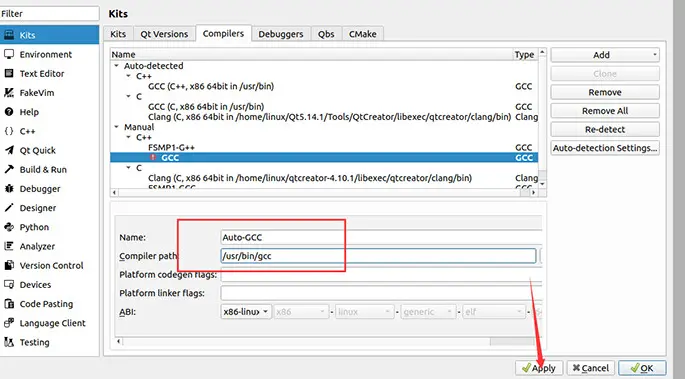Viewport: 685px width, 379px height.
Task: Open the Code Pasting icon
Action: [x=9, y=304]
